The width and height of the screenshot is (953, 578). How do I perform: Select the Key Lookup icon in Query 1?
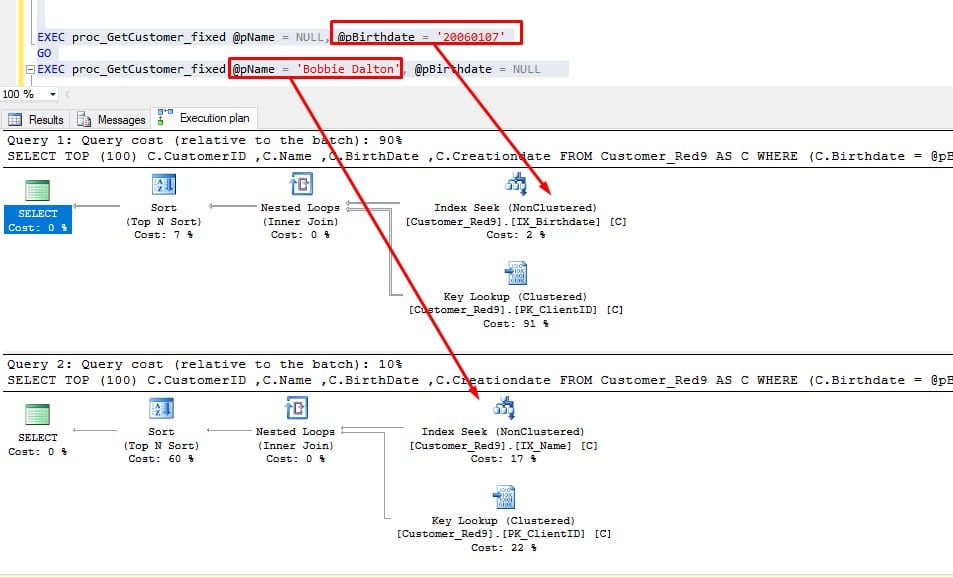pyautogui.click(x=516, y=274)
